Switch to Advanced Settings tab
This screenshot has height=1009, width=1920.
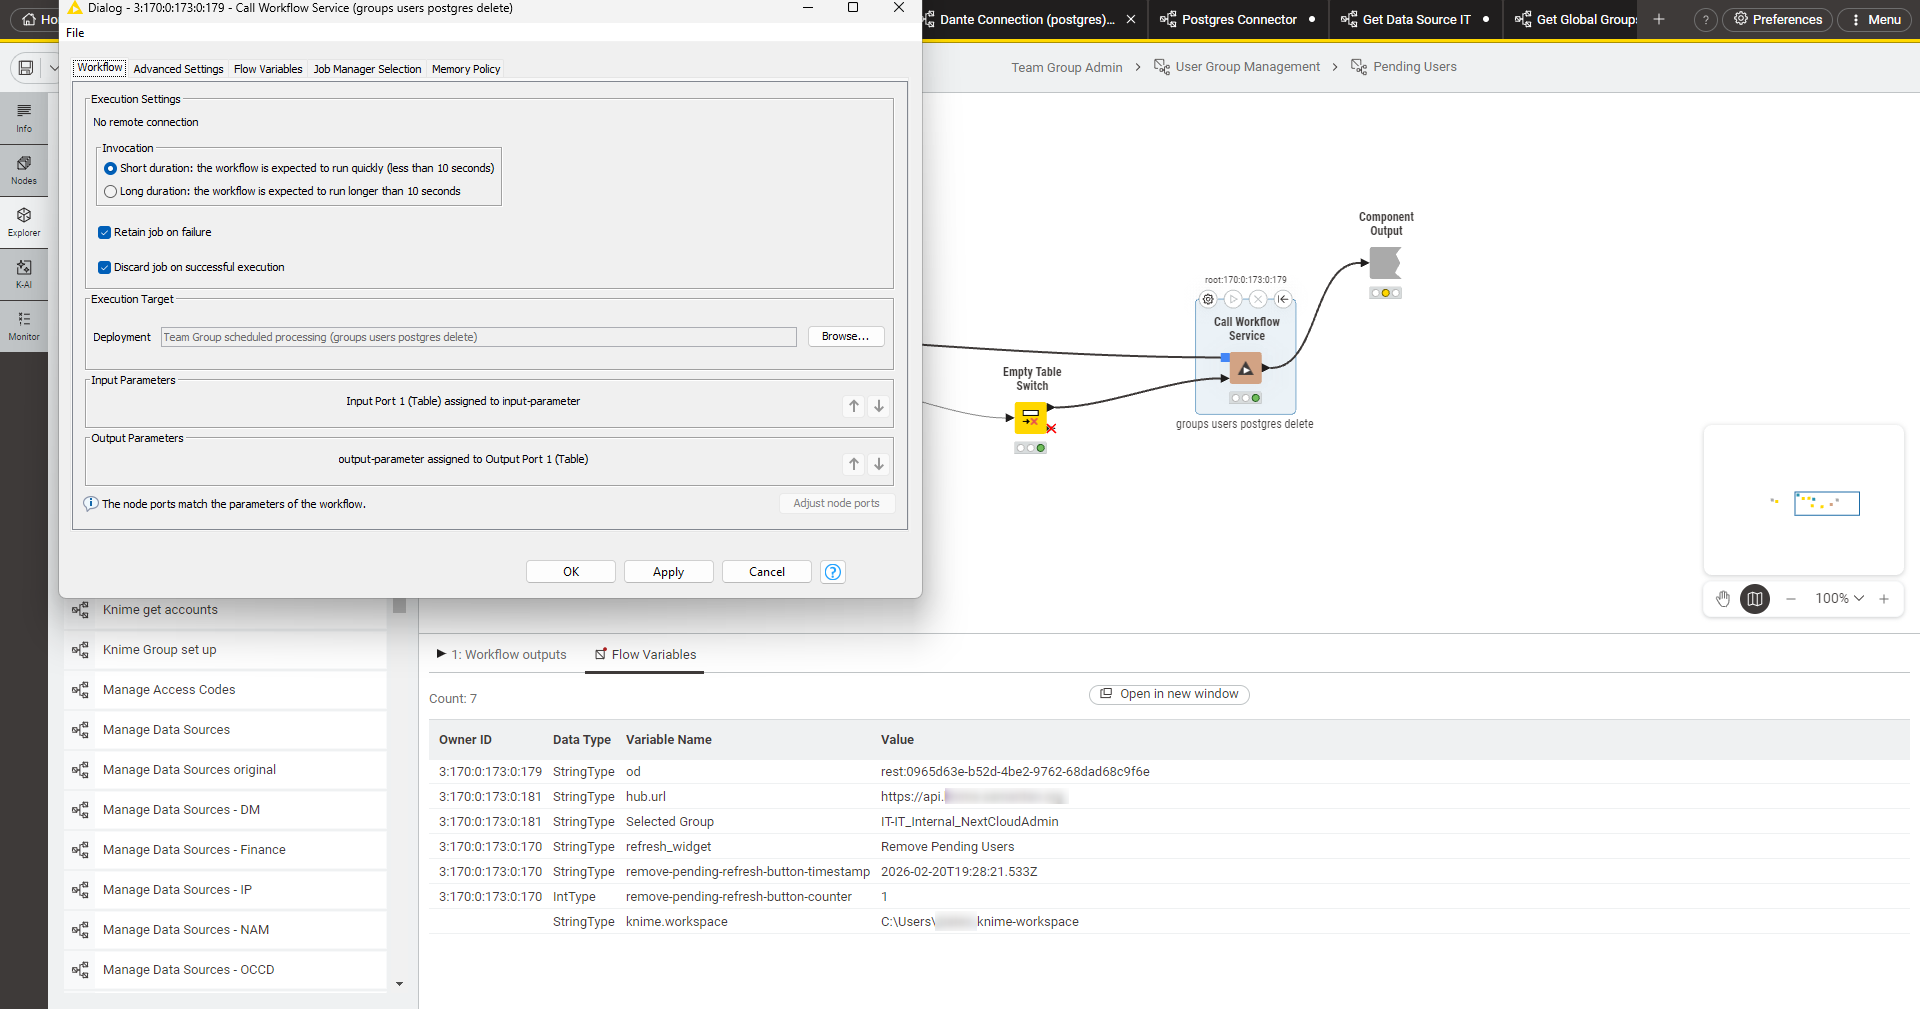(x=178, y=69)
